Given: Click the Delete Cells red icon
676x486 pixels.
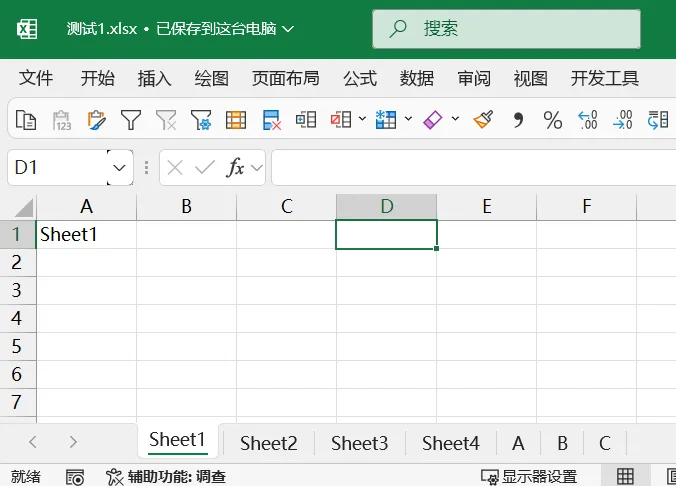Looking at the screenshot, I should pos(341,119).
